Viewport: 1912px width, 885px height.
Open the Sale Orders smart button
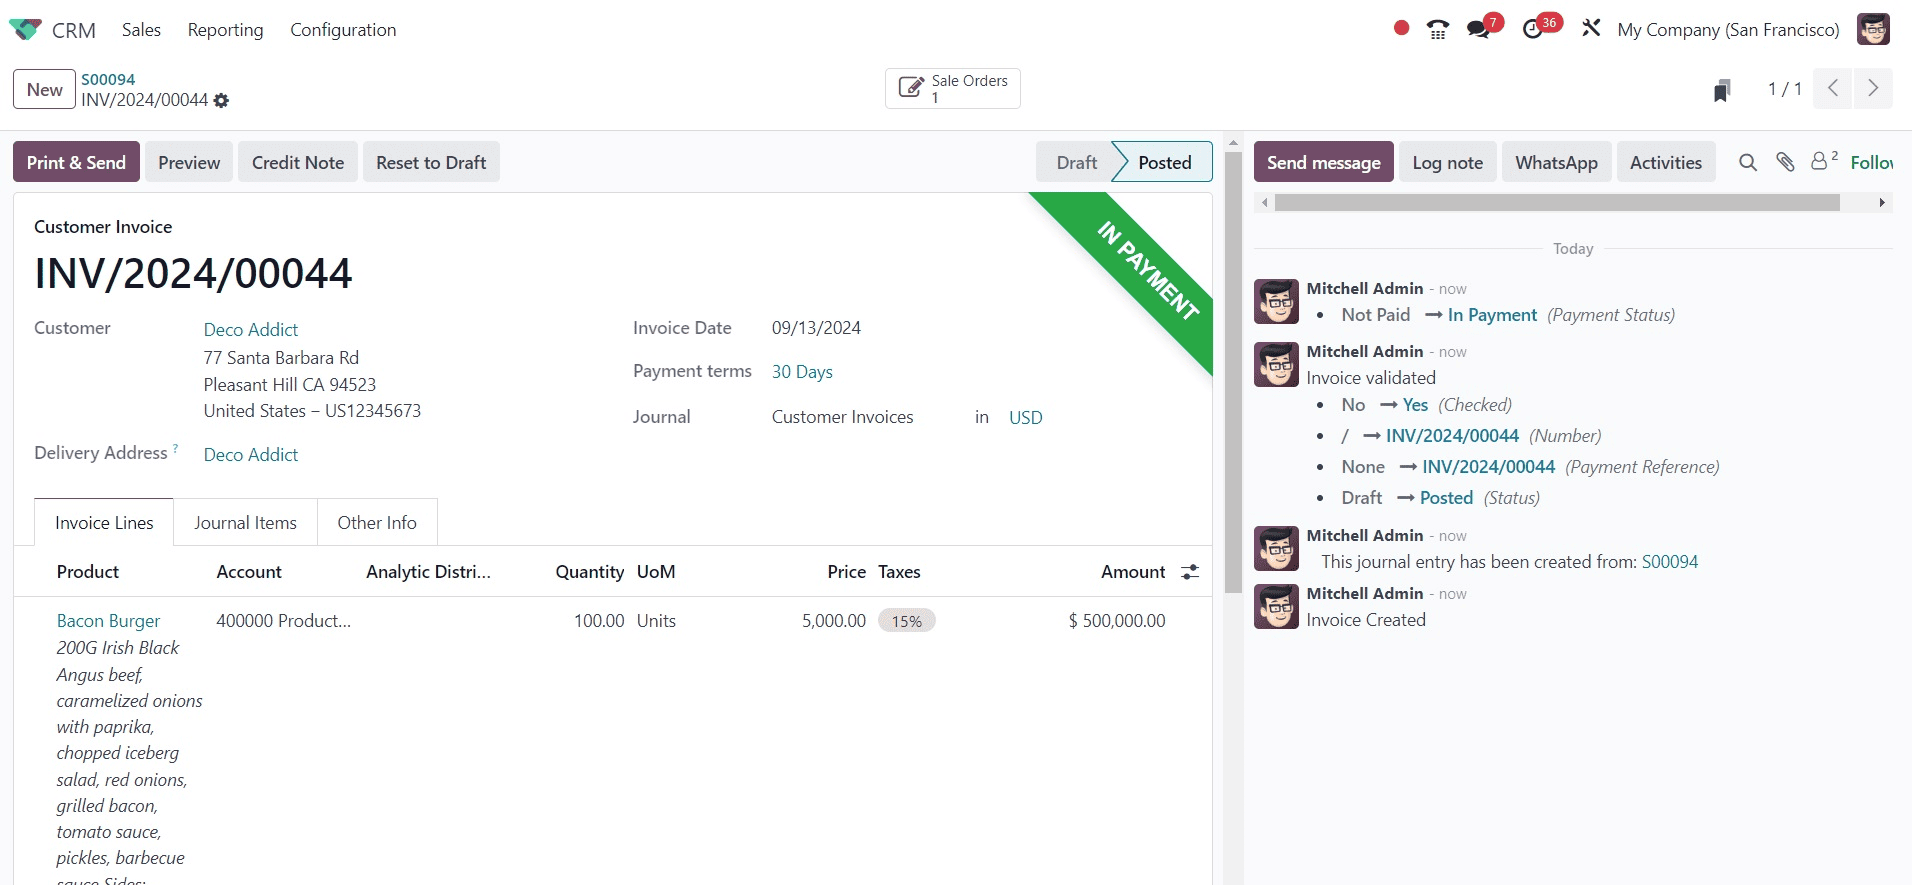[952, 88]
